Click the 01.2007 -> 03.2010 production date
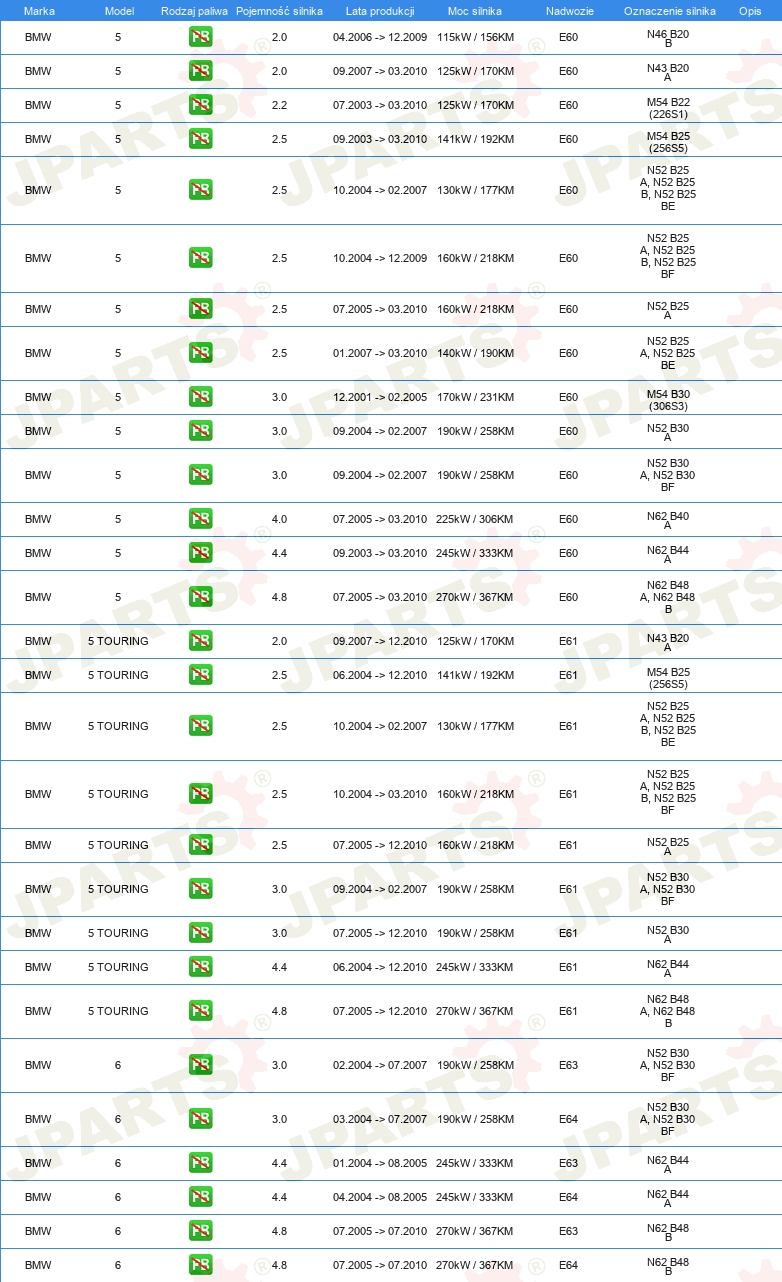The image size is (782, 1282). click(380, 353)
